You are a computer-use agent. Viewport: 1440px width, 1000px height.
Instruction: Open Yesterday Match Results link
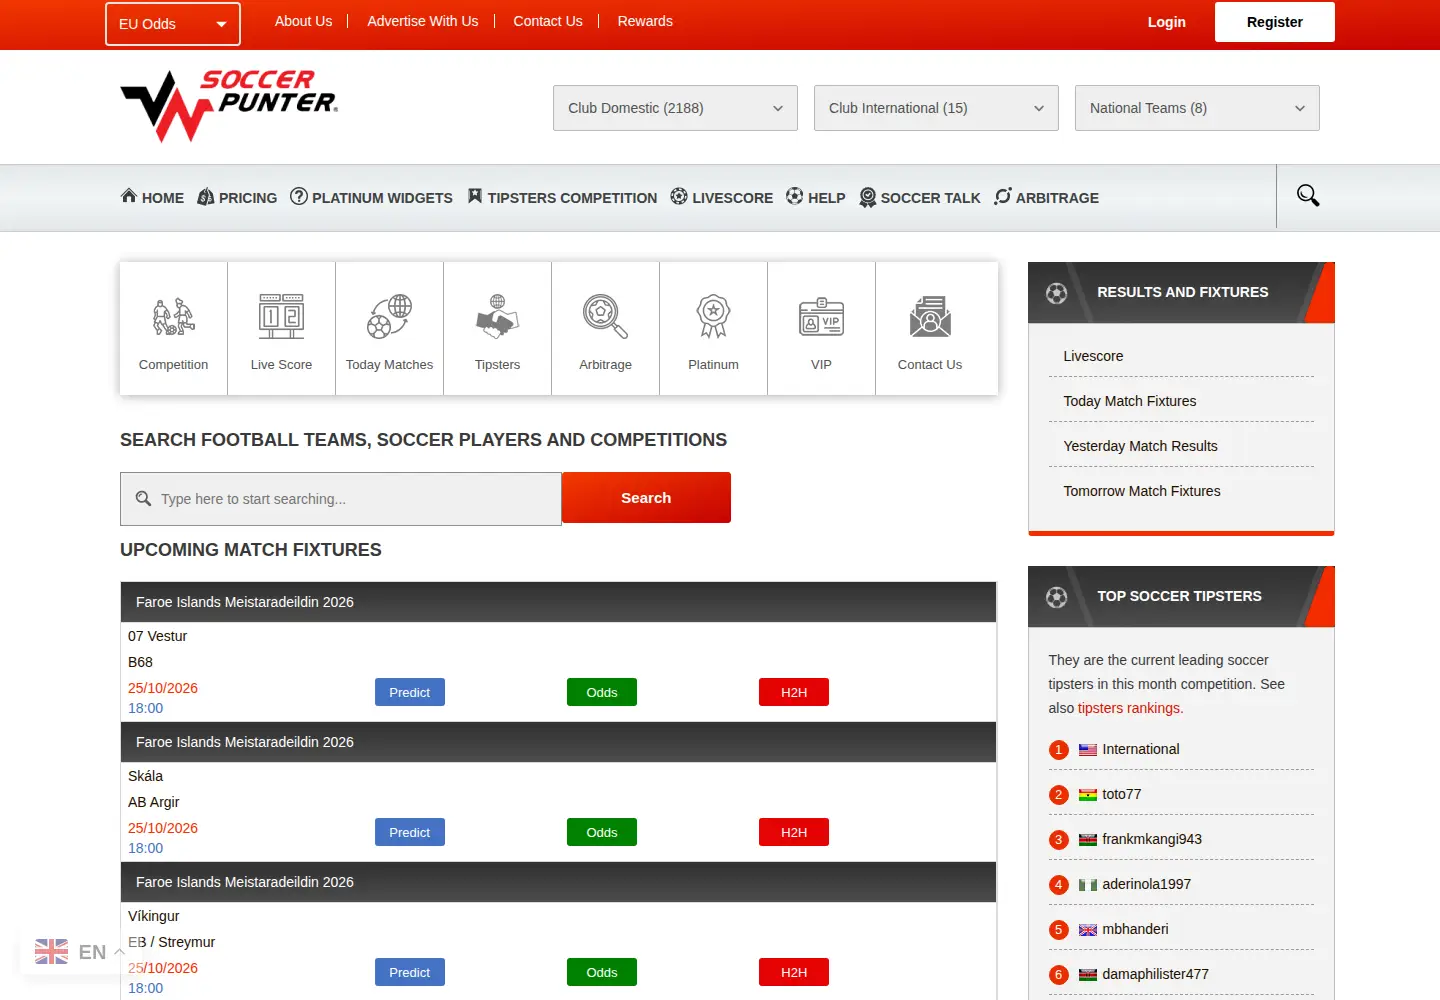point(1141,446)
